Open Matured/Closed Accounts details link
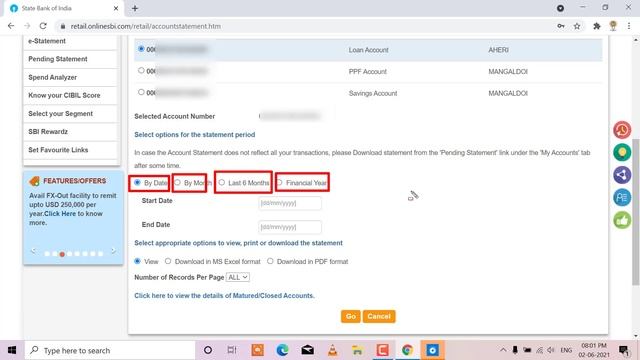The width and height of the screenshot is (640, 360). tap(224, 296)
